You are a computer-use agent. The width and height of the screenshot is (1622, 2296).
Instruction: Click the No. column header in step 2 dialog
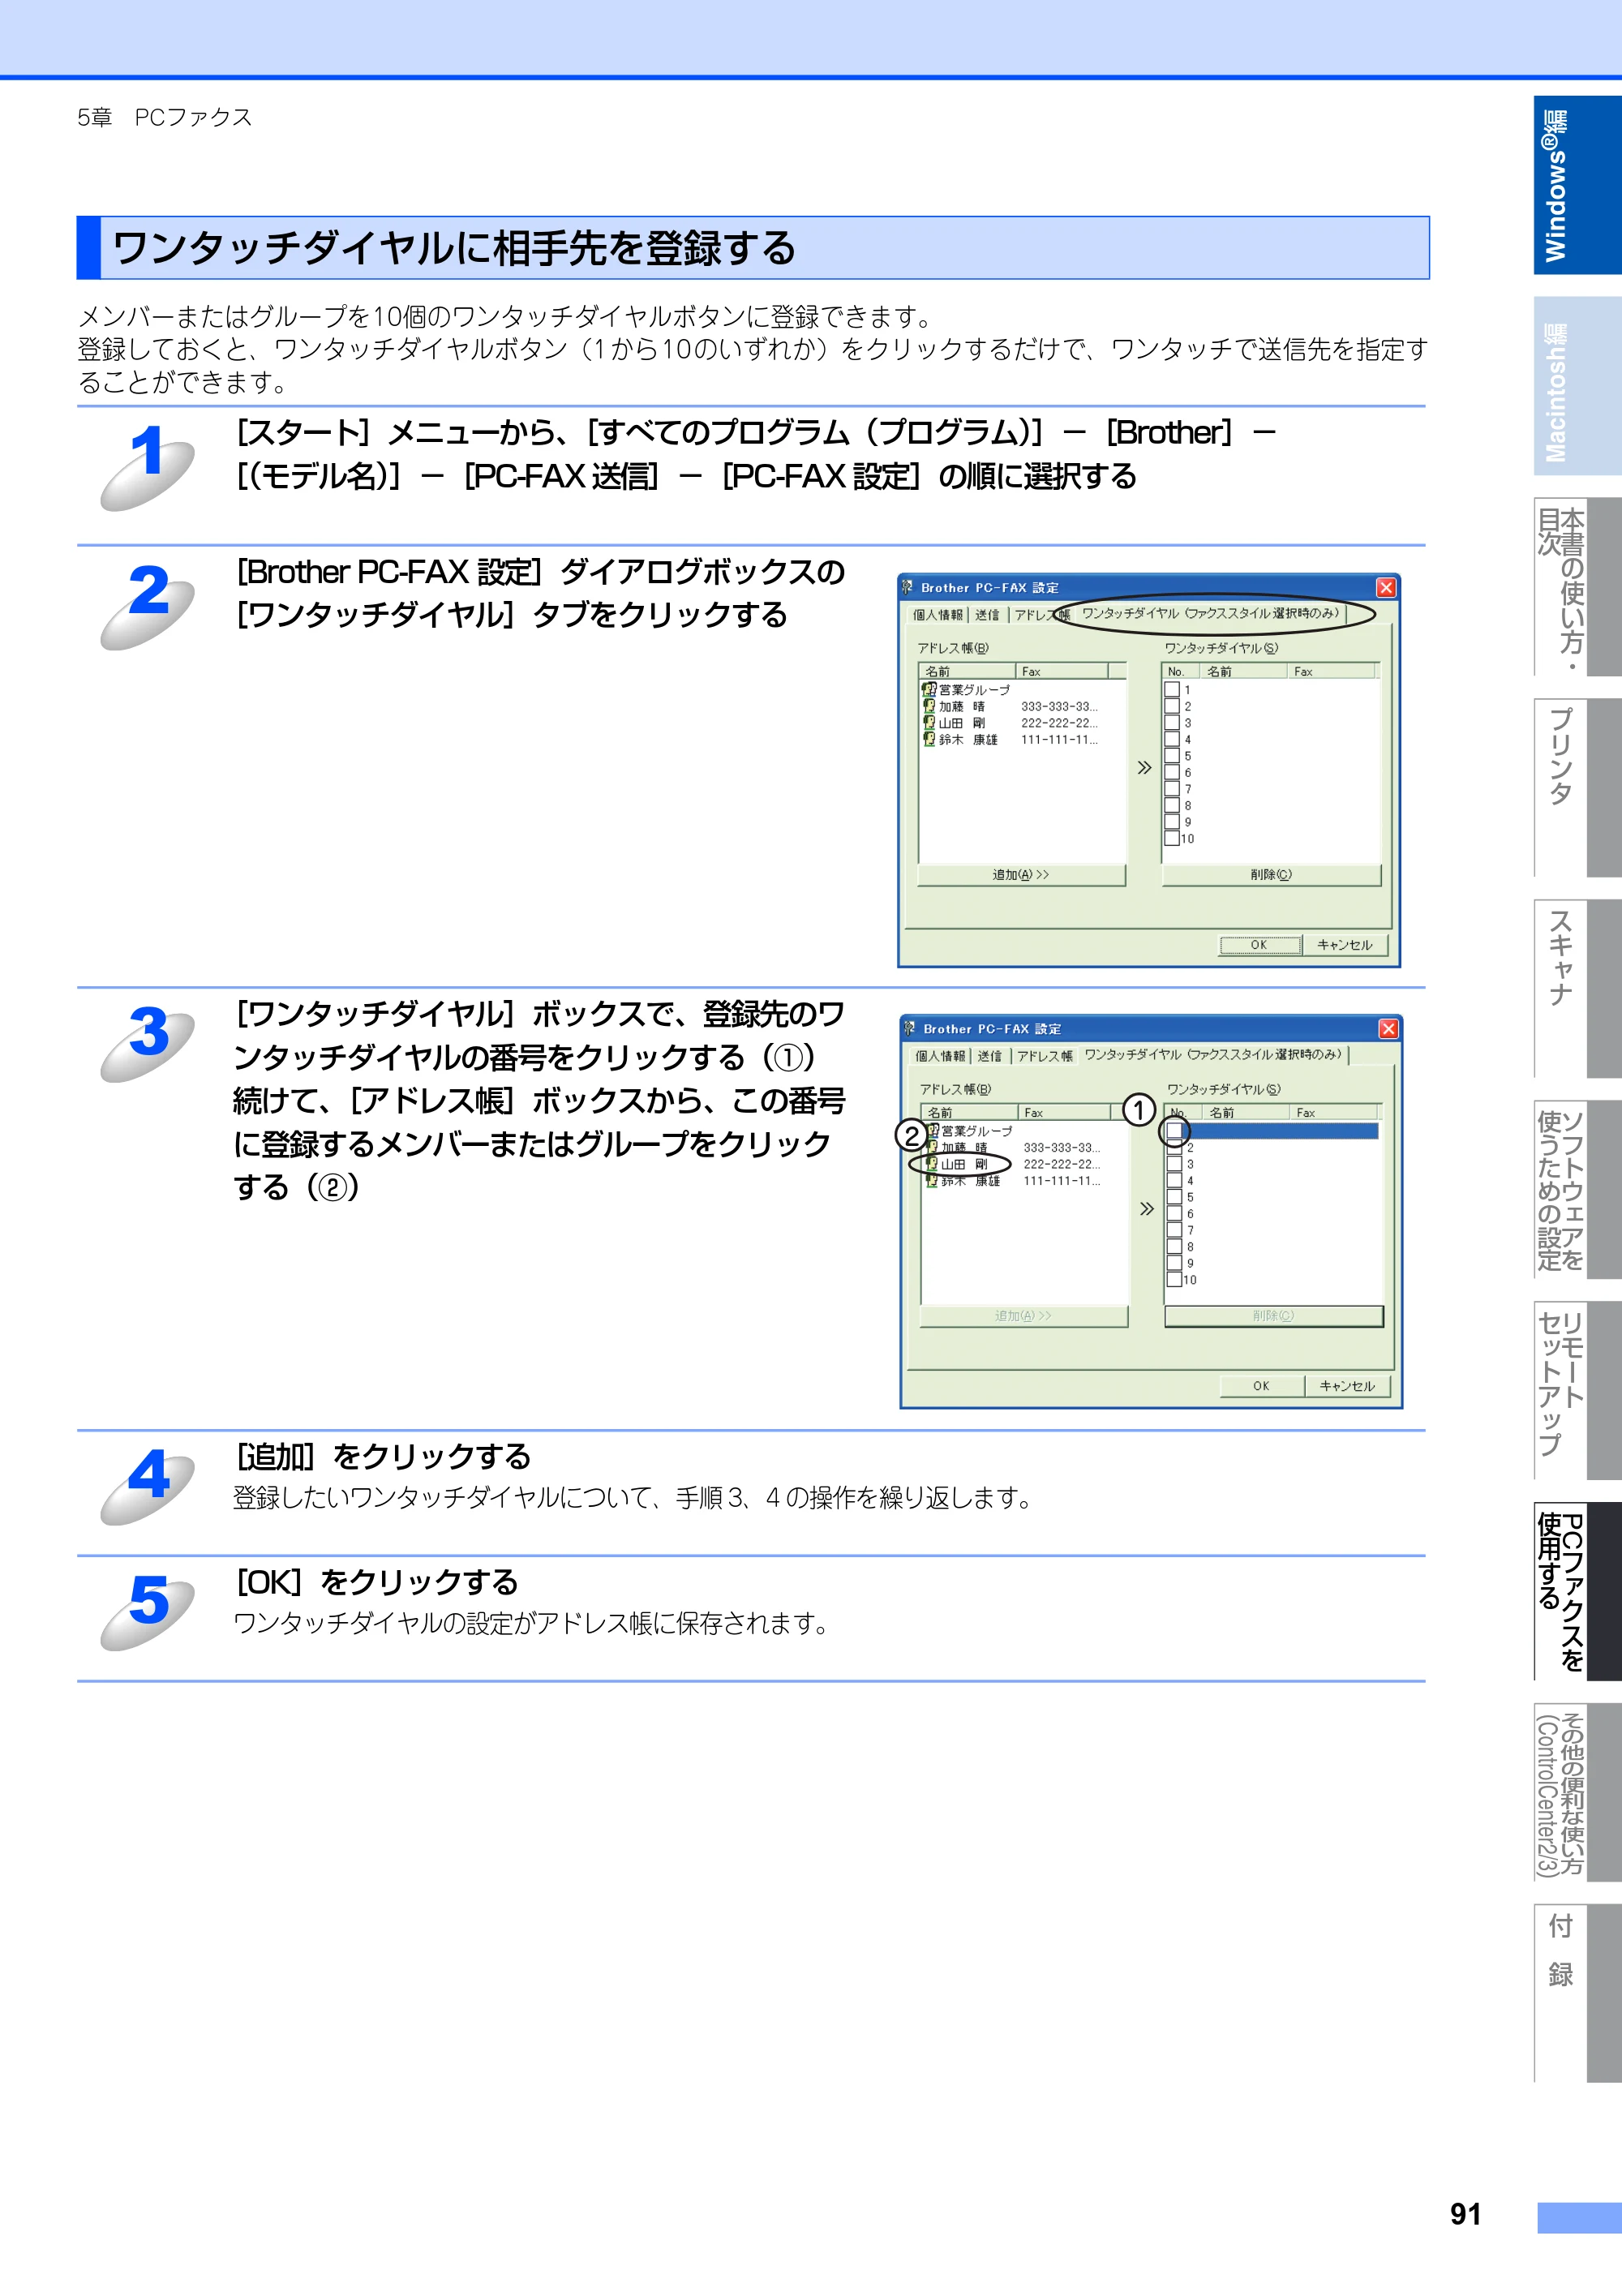[x=1182, y=671]
